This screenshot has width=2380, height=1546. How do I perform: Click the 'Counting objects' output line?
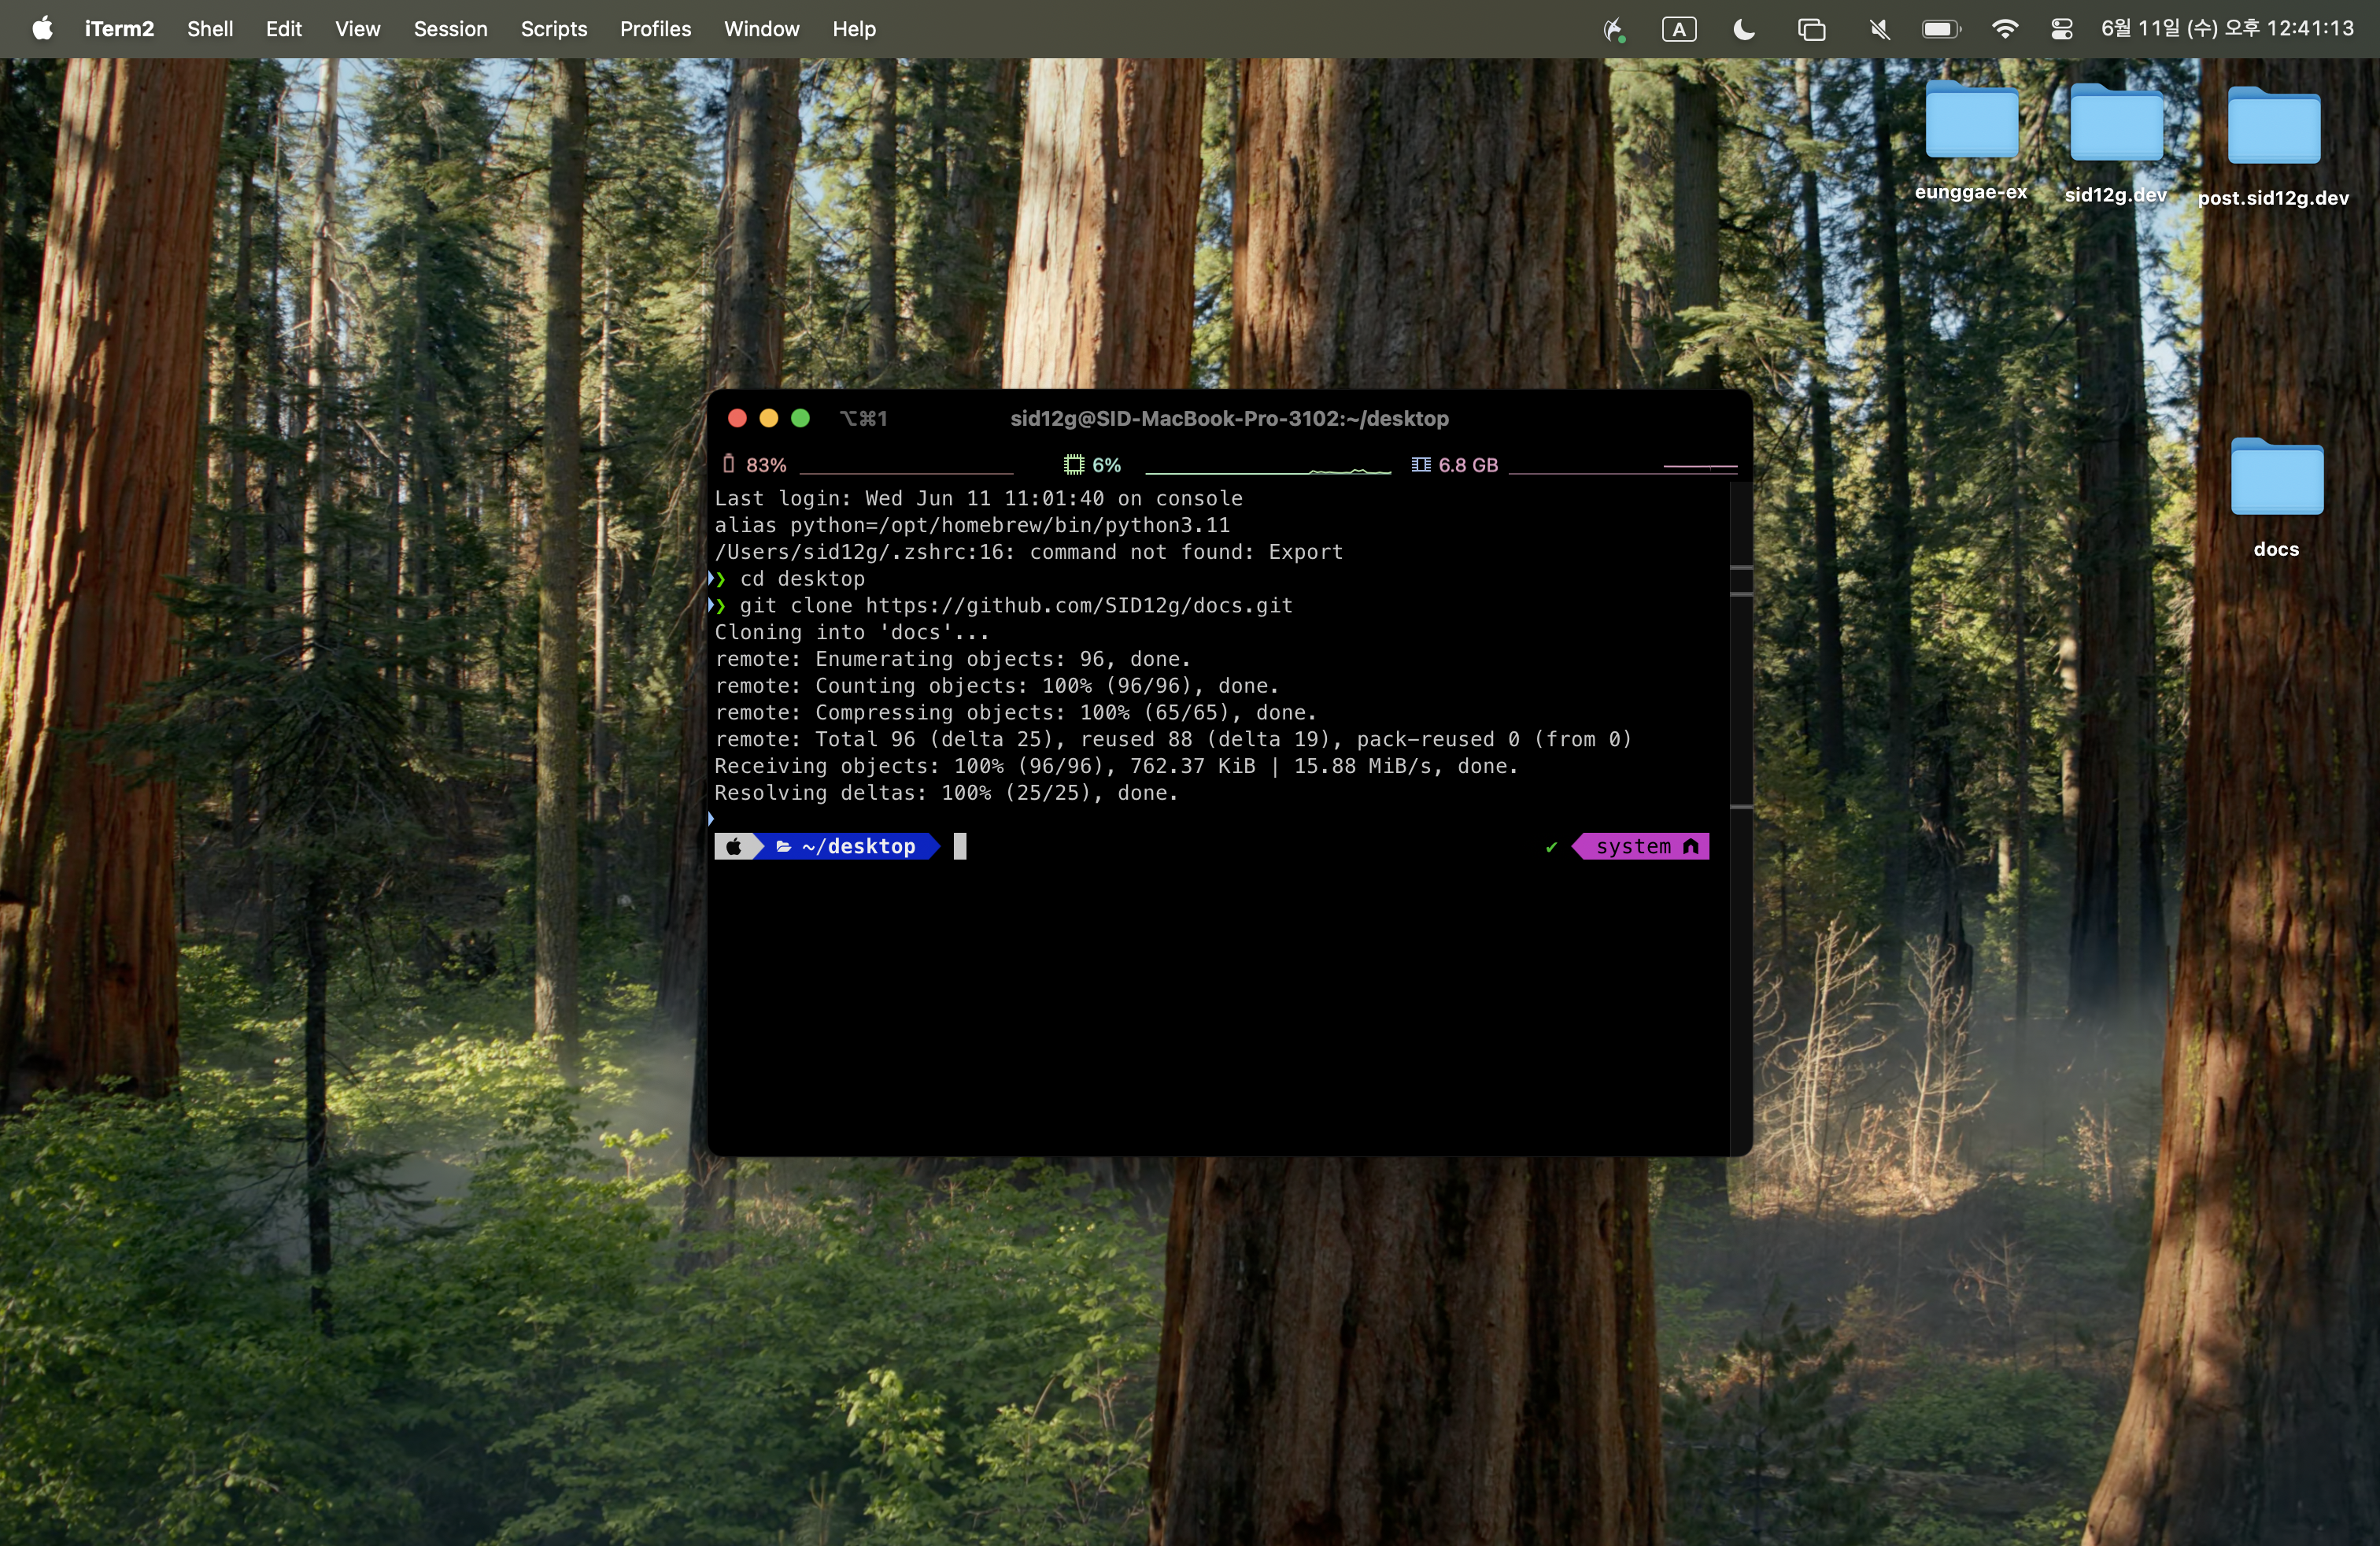[x=997, y=686]
